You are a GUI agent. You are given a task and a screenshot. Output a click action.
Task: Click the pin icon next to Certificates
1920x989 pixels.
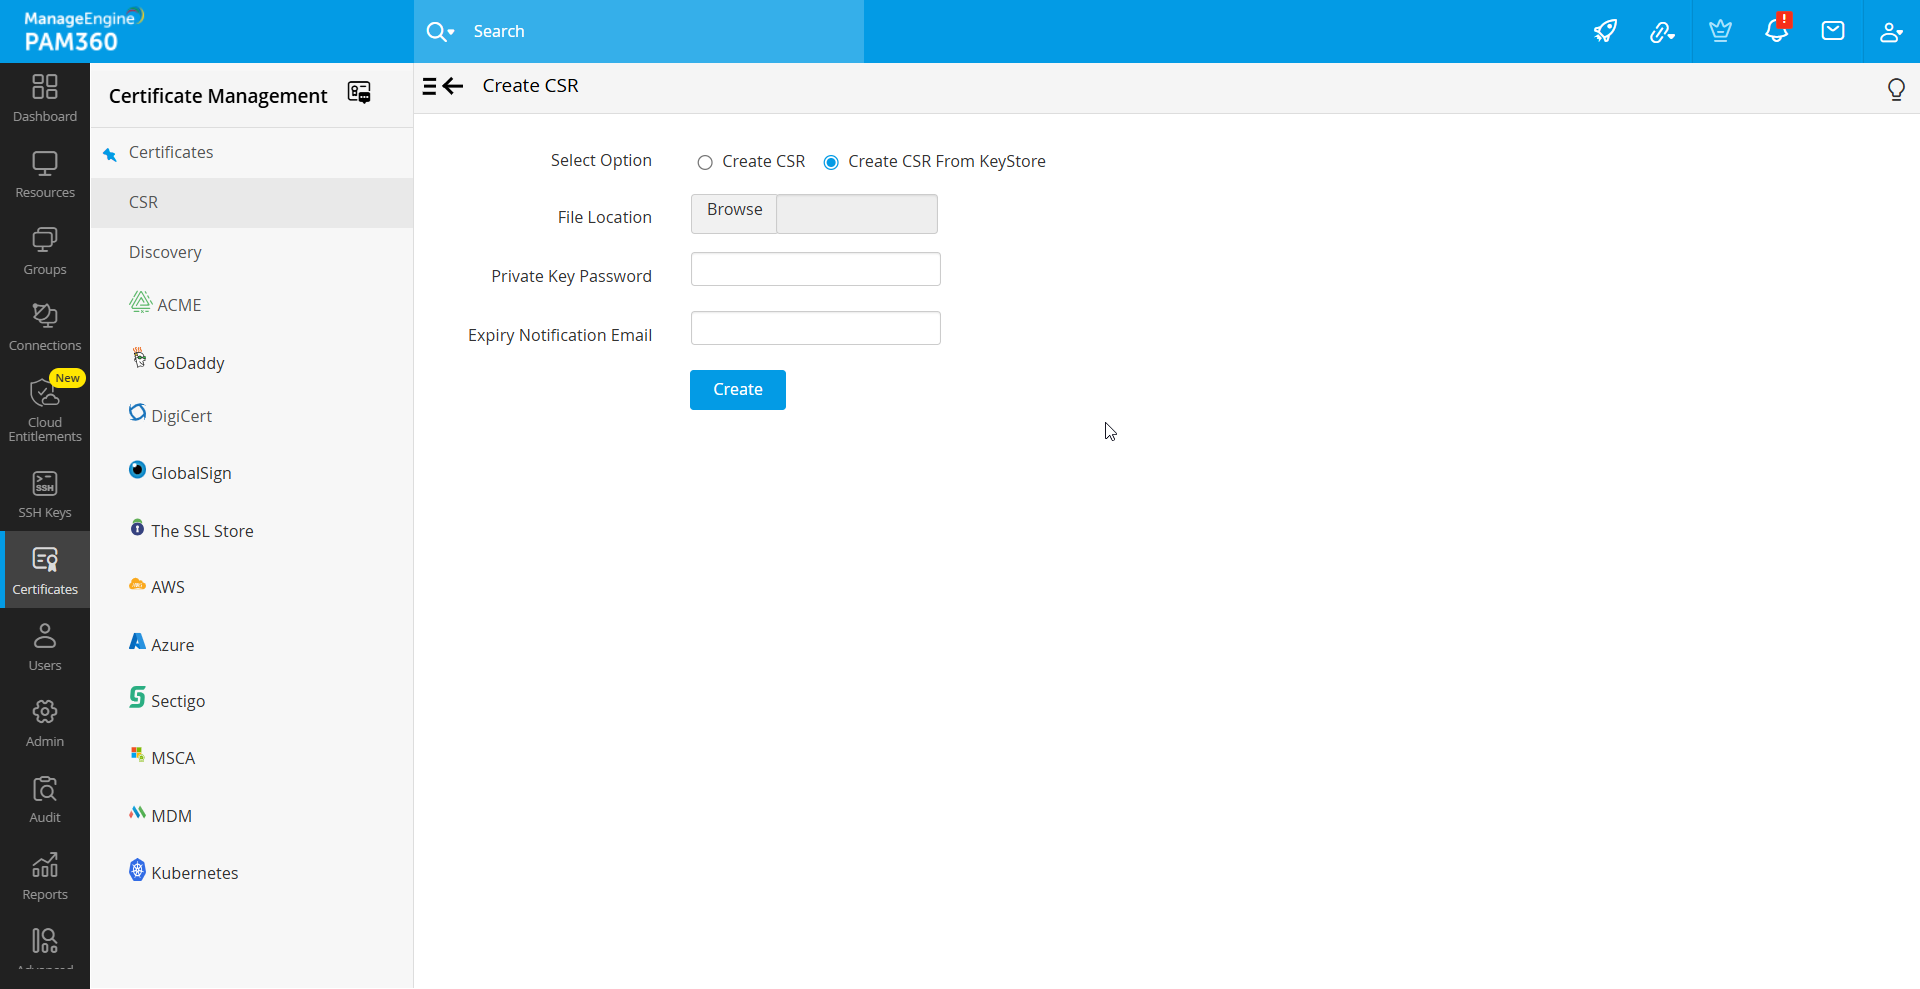click(110, 154)
